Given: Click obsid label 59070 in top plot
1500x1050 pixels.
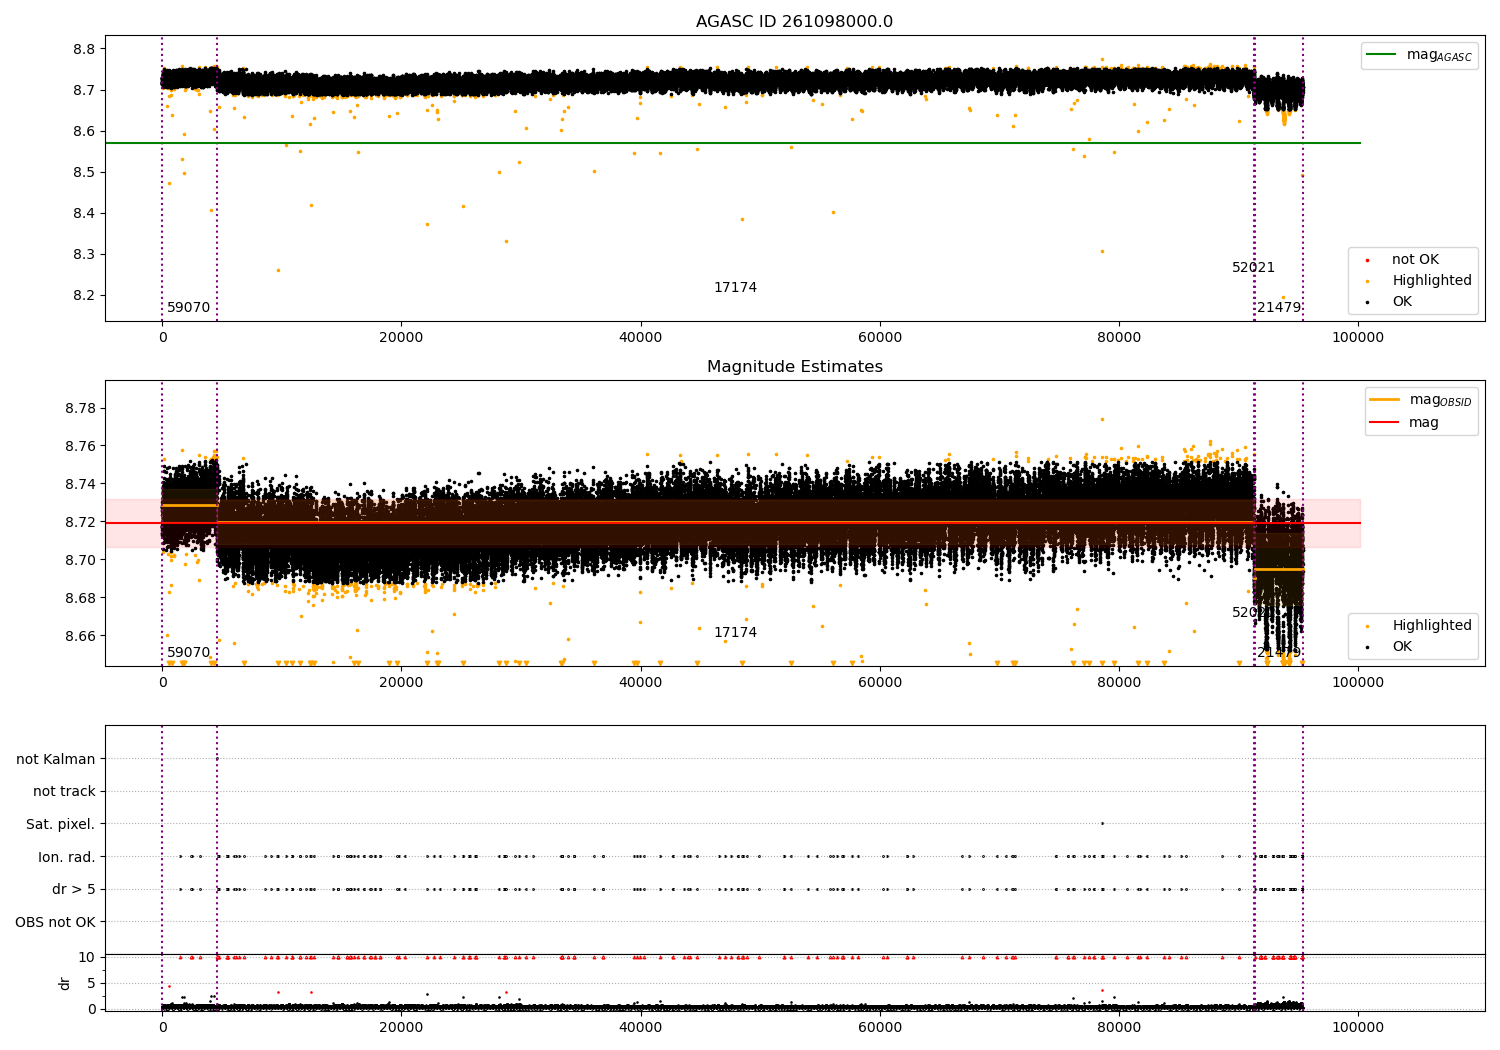Looking at the screenshot, I should [x=189, y=308].
